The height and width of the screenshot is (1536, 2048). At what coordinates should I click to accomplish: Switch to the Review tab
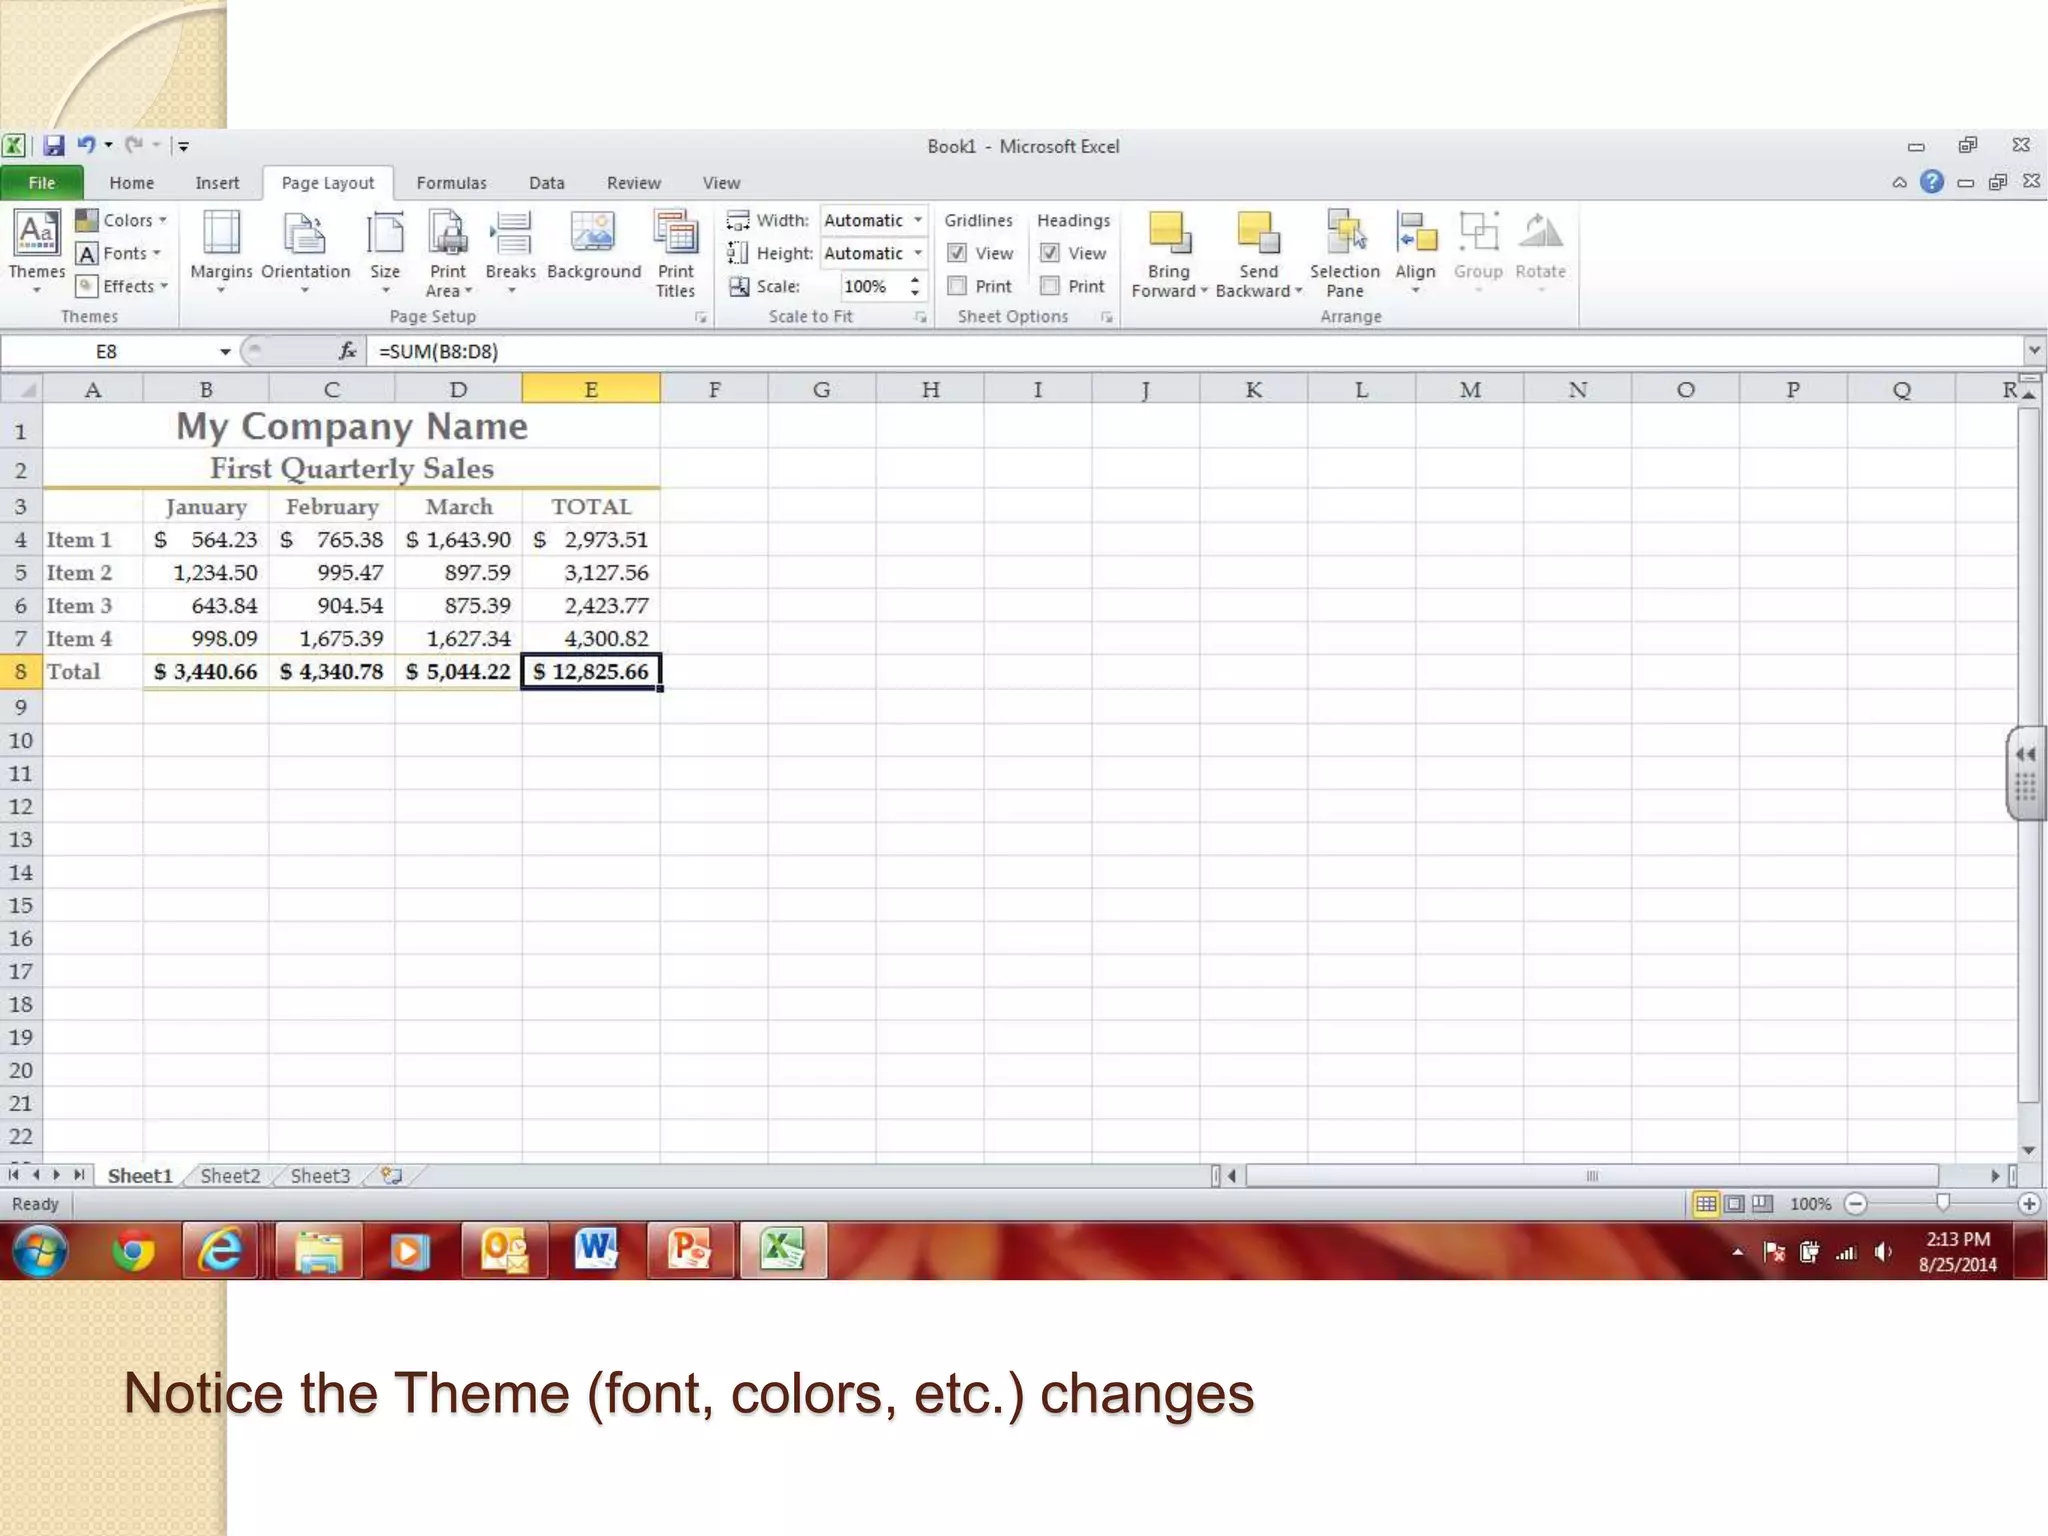tap(634, 183)
